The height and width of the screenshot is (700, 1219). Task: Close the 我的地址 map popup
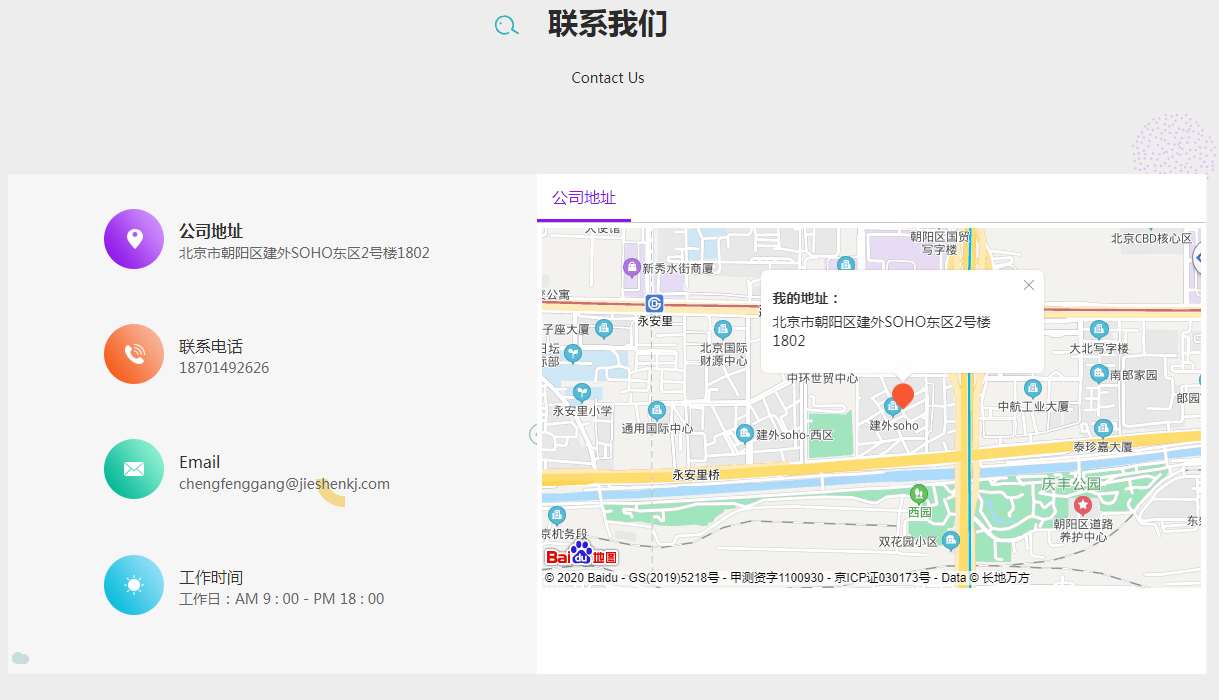click(1029, 285)
